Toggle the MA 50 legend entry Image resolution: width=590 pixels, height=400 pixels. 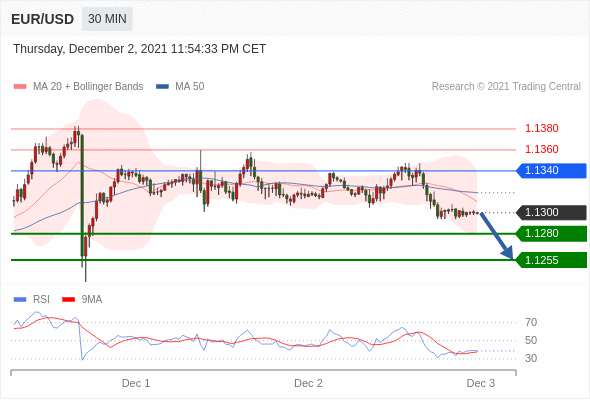point(180,87)
